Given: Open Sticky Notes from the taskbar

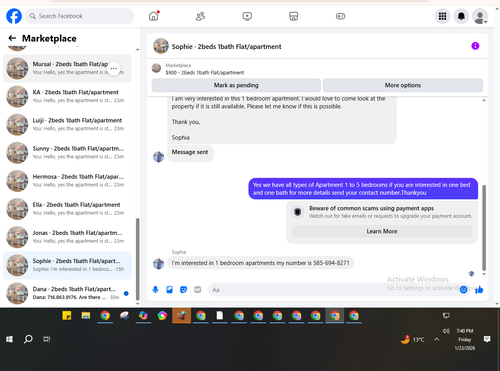Looking at the screenshot, I should pyautogui.click(x=67, y=315).
